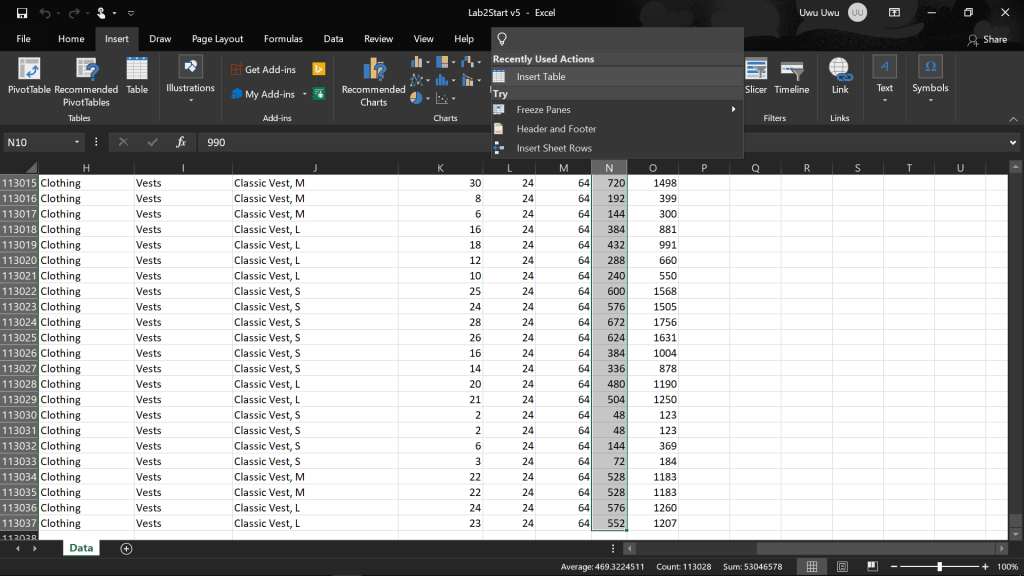Click Get Add-ins
The height and width of the screenshot is (576, 1024).
[263, 69]
